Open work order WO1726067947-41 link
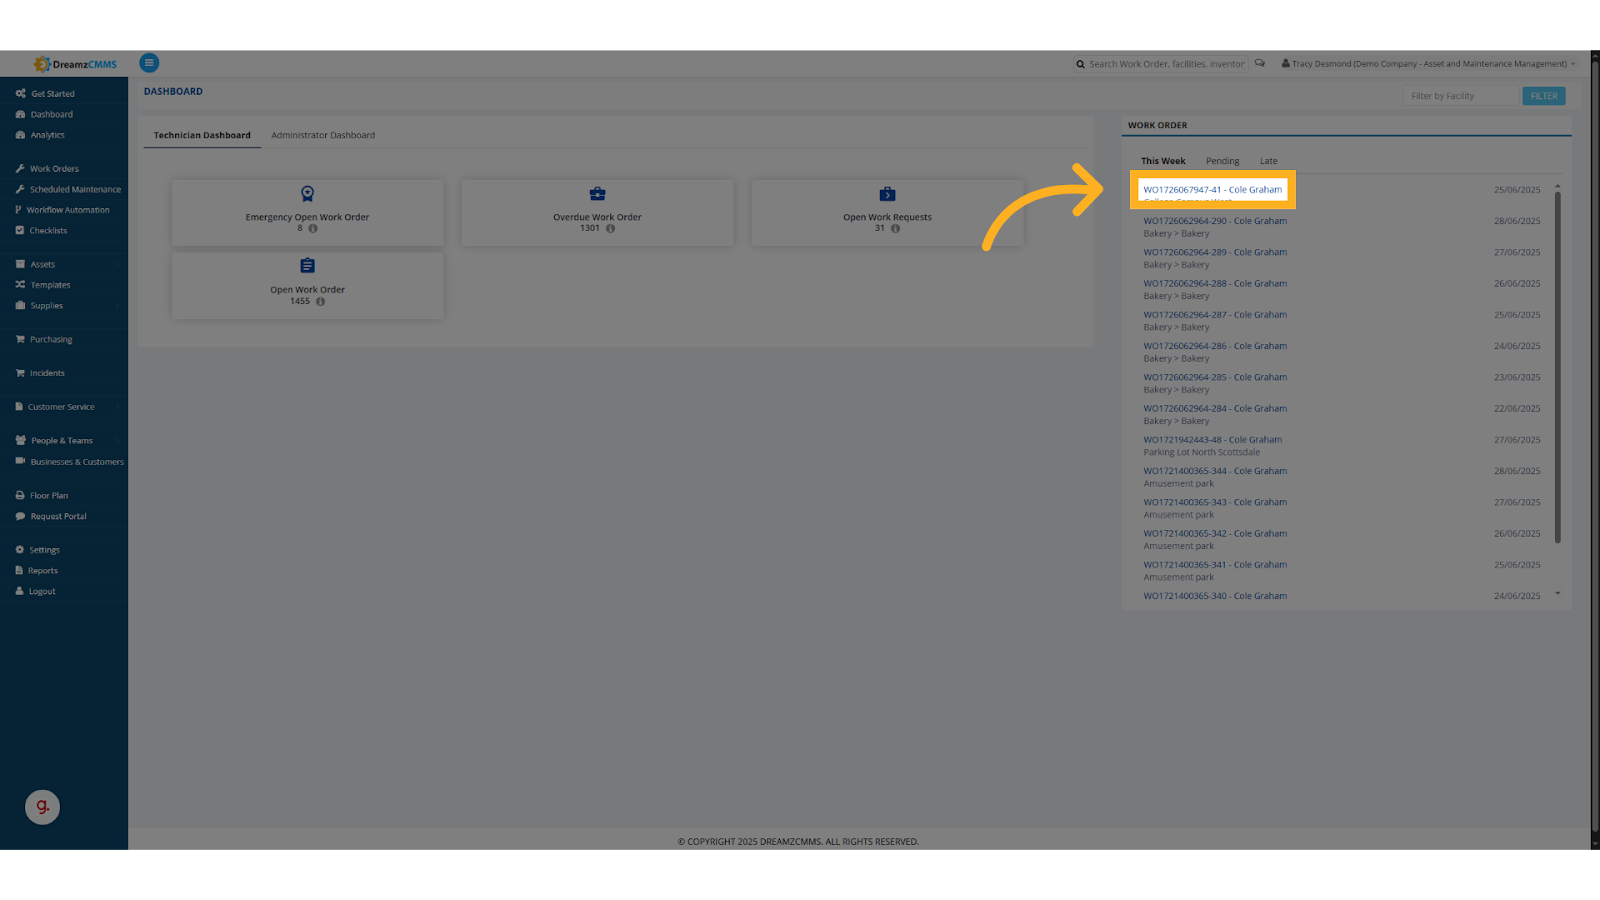This screenshot has width=1600, height=900. pyautogui.click(x=1212, y=190)
